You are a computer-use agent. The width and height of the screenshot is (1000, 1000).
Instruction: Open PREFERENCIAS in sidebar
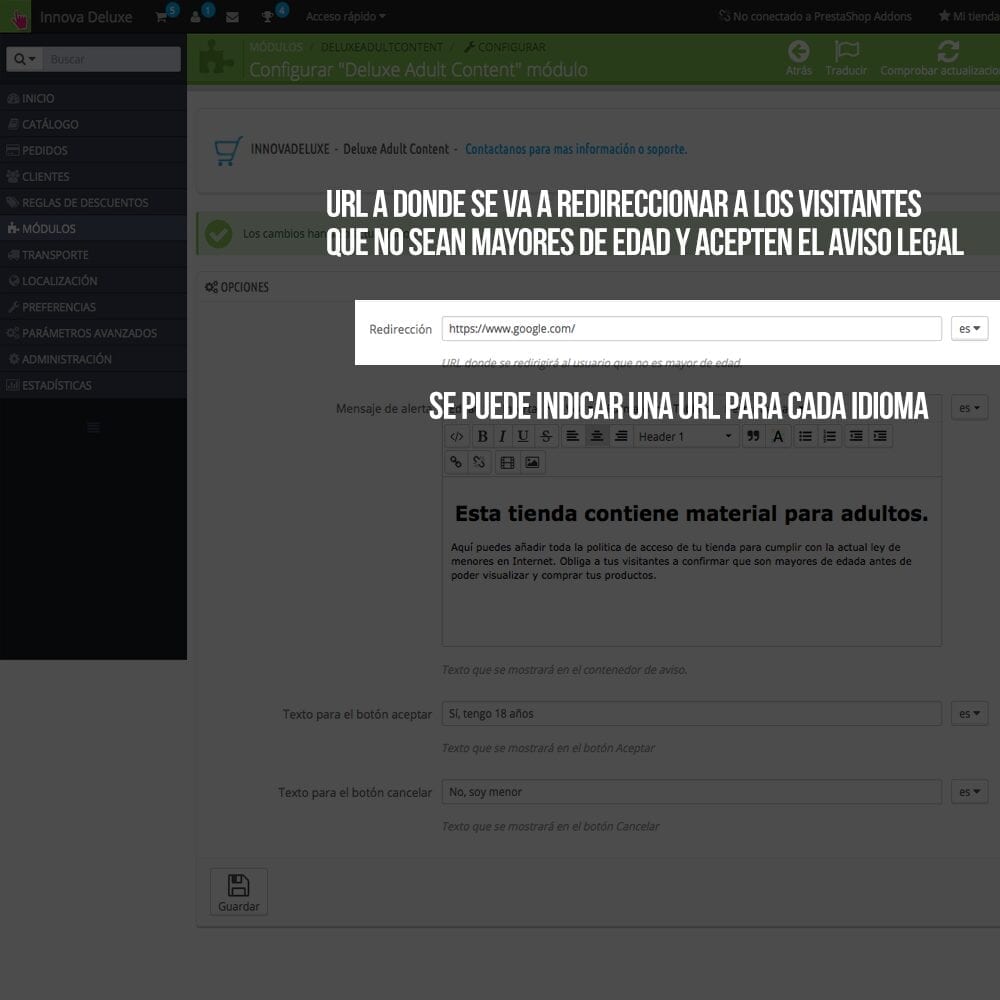[x=93, y=307]
